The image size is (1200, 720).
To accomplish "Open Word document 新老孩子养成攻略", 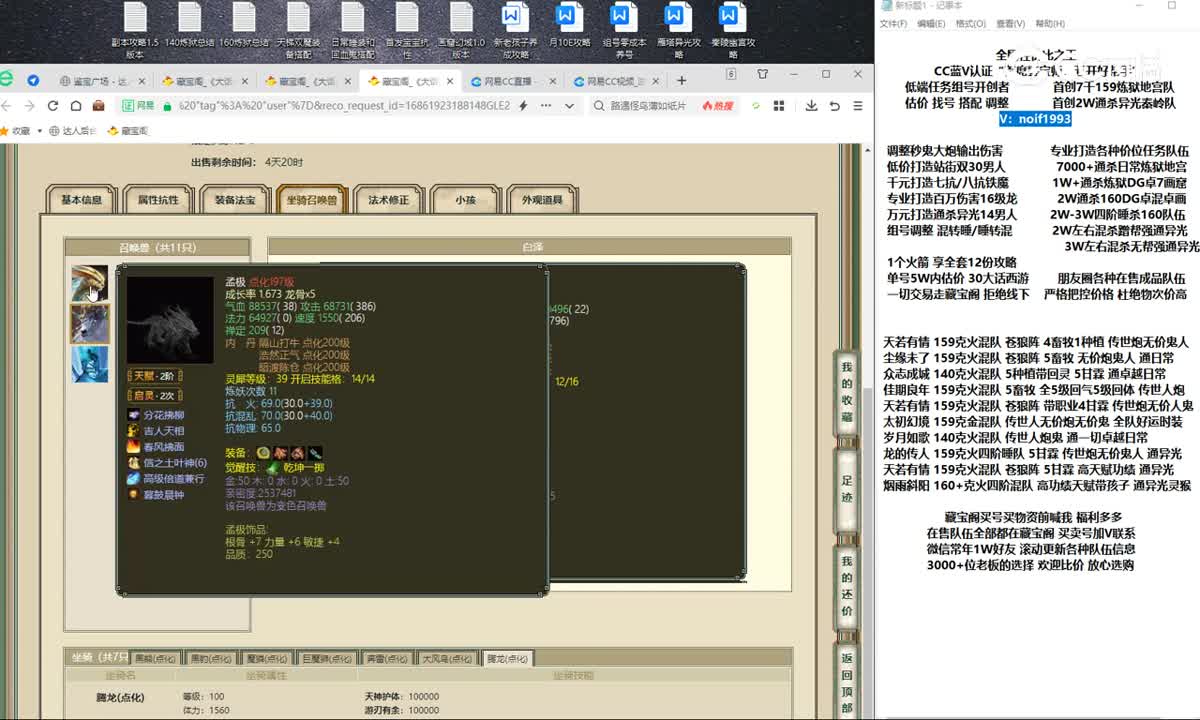I will point(515,31).
